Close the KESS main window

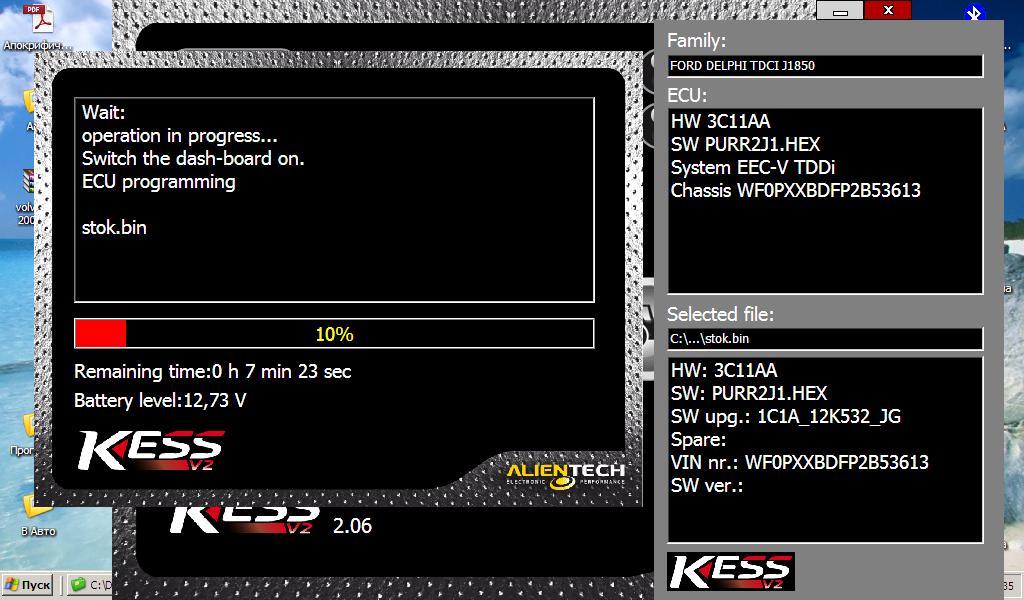coord(888,10)
